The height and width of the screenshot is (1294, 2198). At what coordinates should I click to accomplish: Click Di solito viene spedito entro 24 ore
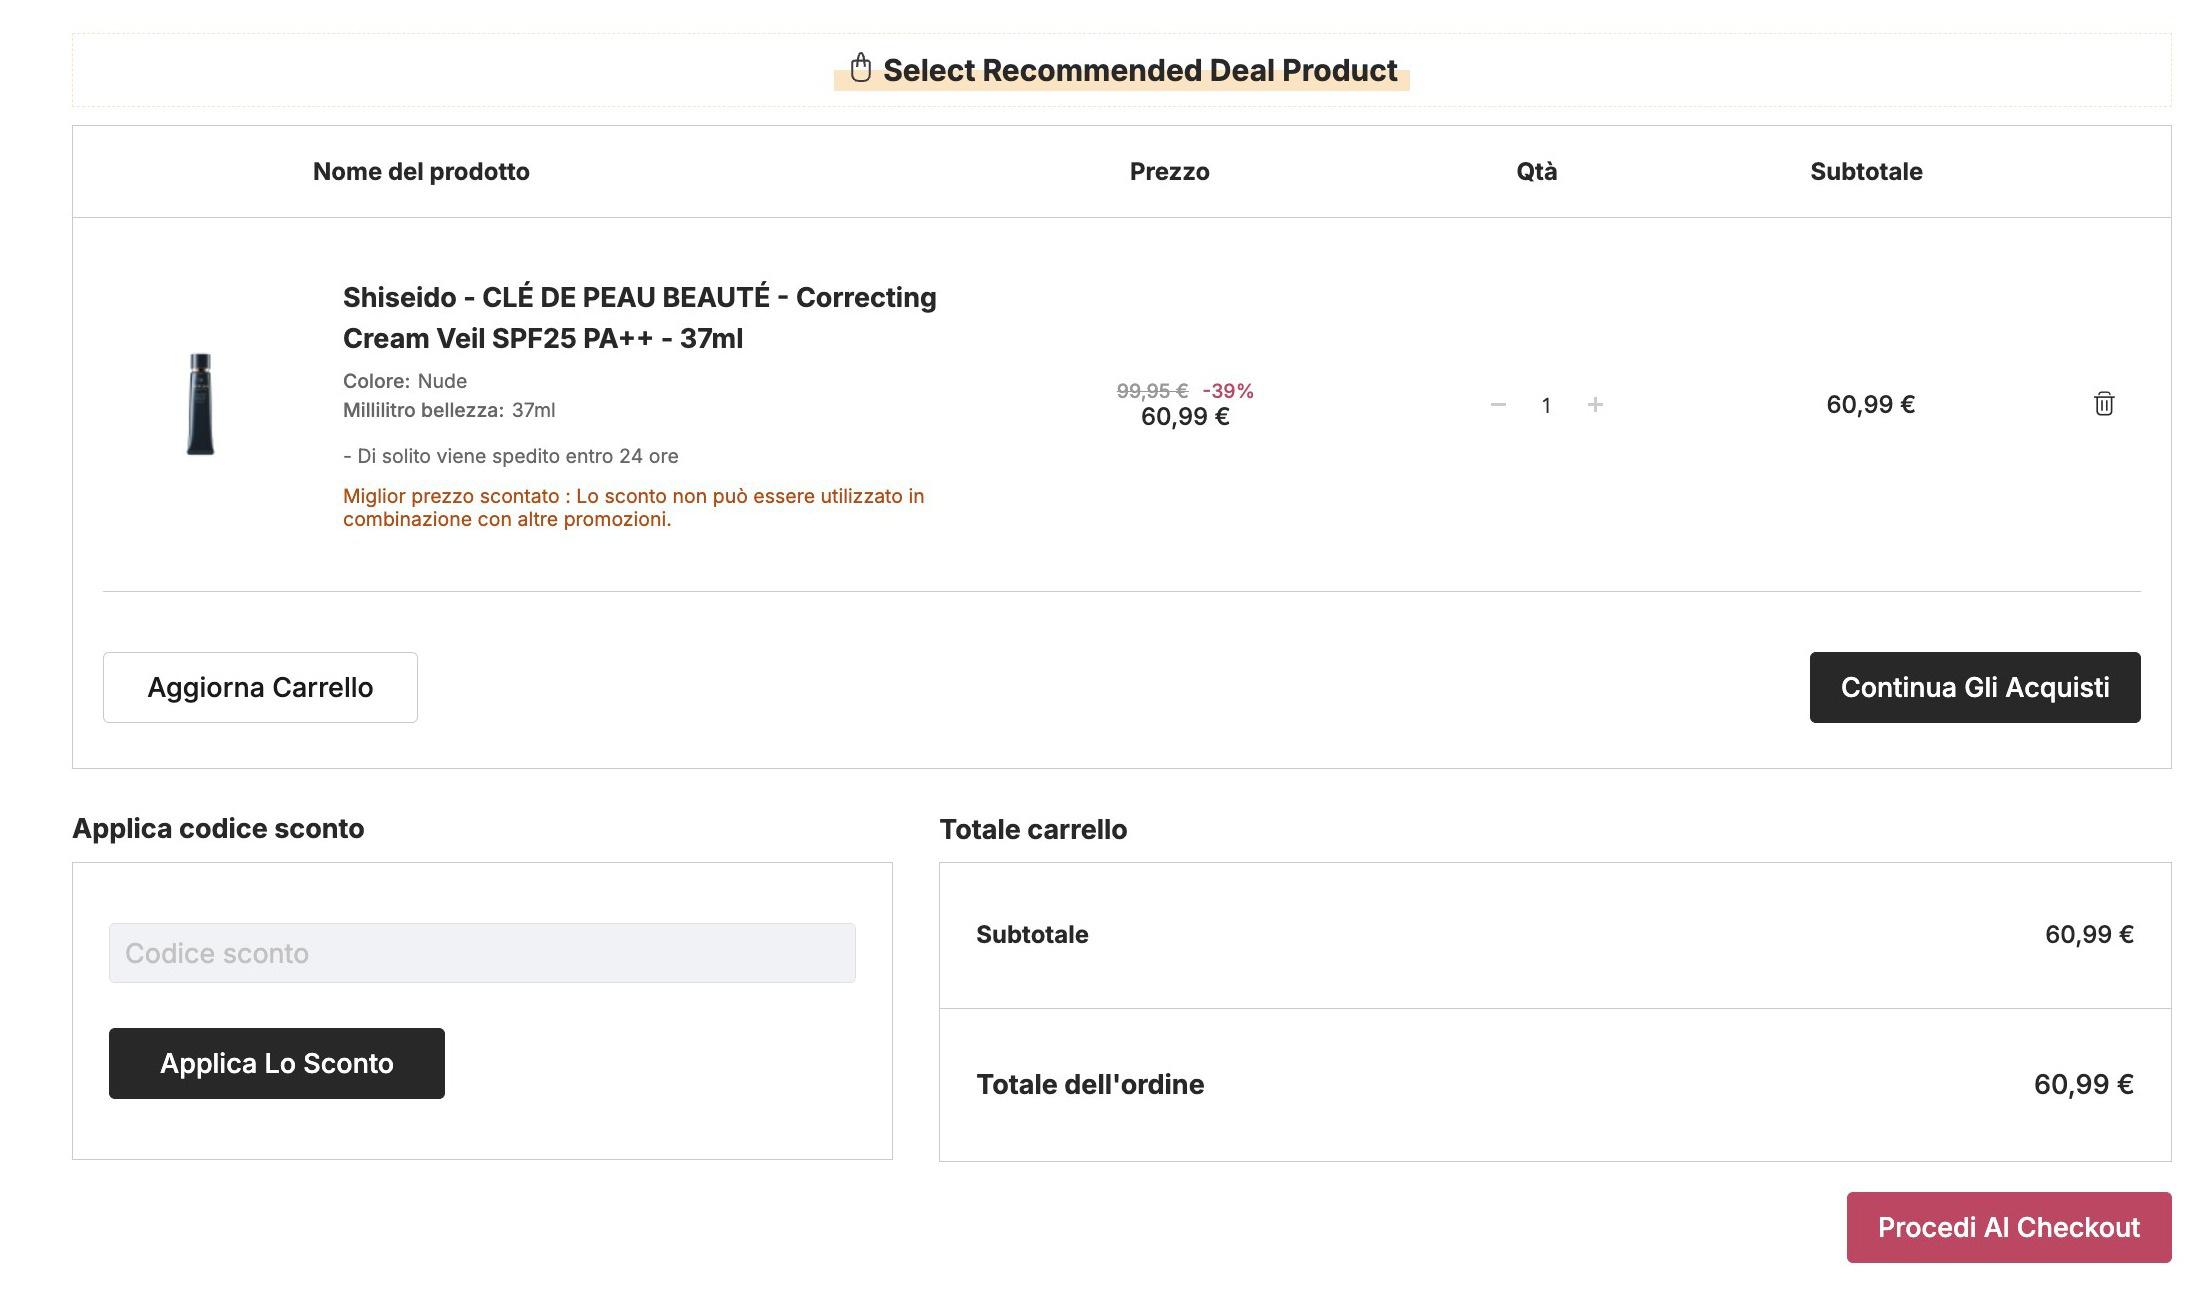click(x=511, y=456)
